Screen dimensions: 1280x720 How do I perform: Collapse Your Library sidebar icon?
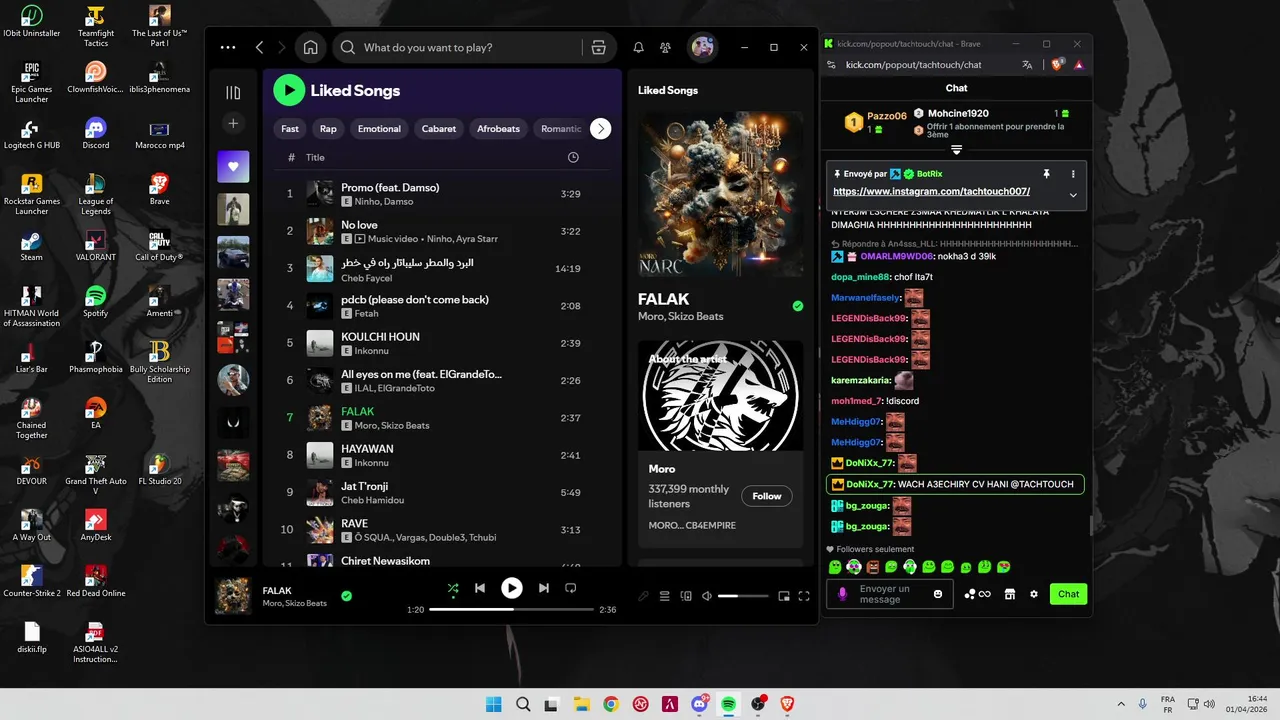click(233, 92)
